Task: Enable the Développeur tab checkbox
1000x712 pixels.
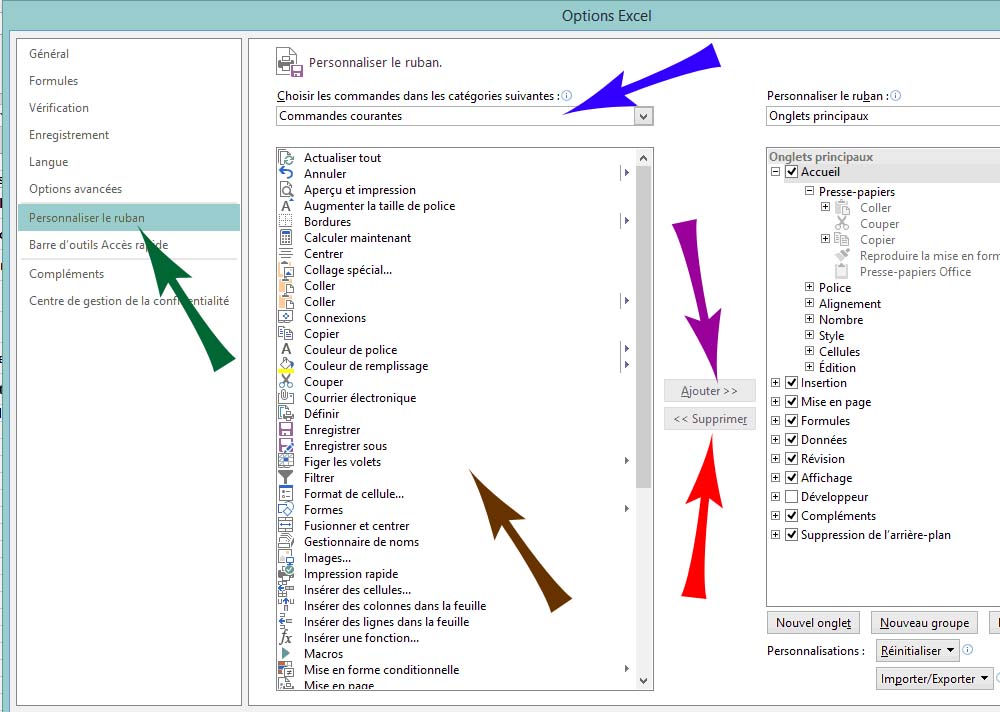Action: point(791,496)
